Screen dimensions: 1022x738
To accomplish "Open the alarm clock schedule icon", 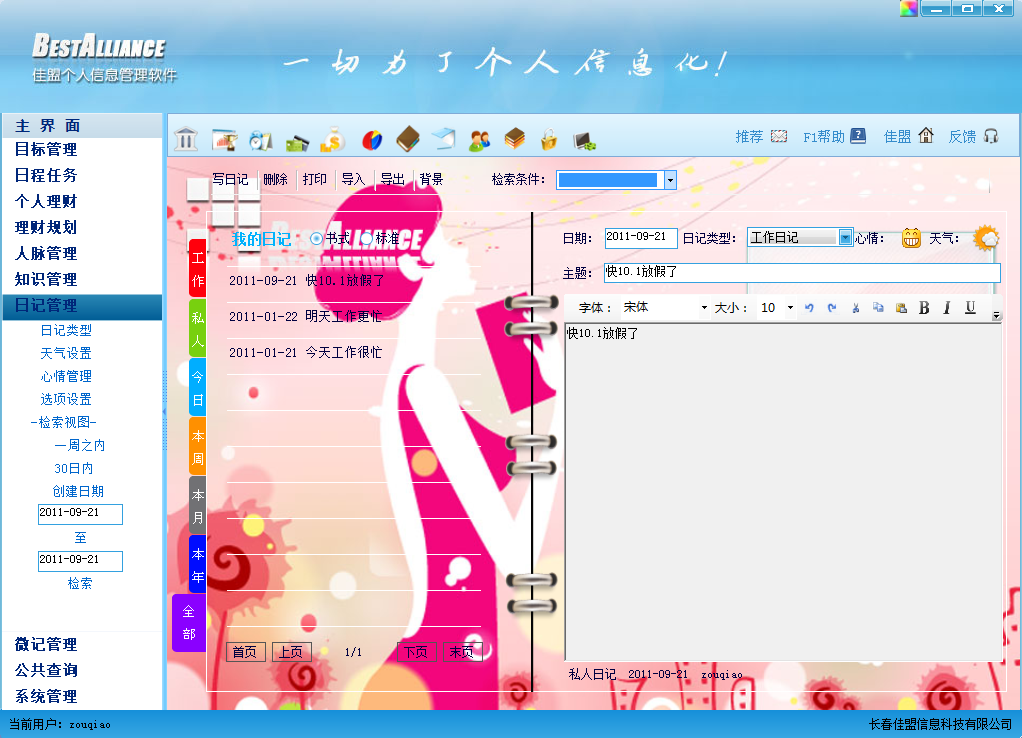I will coord(261,140).
